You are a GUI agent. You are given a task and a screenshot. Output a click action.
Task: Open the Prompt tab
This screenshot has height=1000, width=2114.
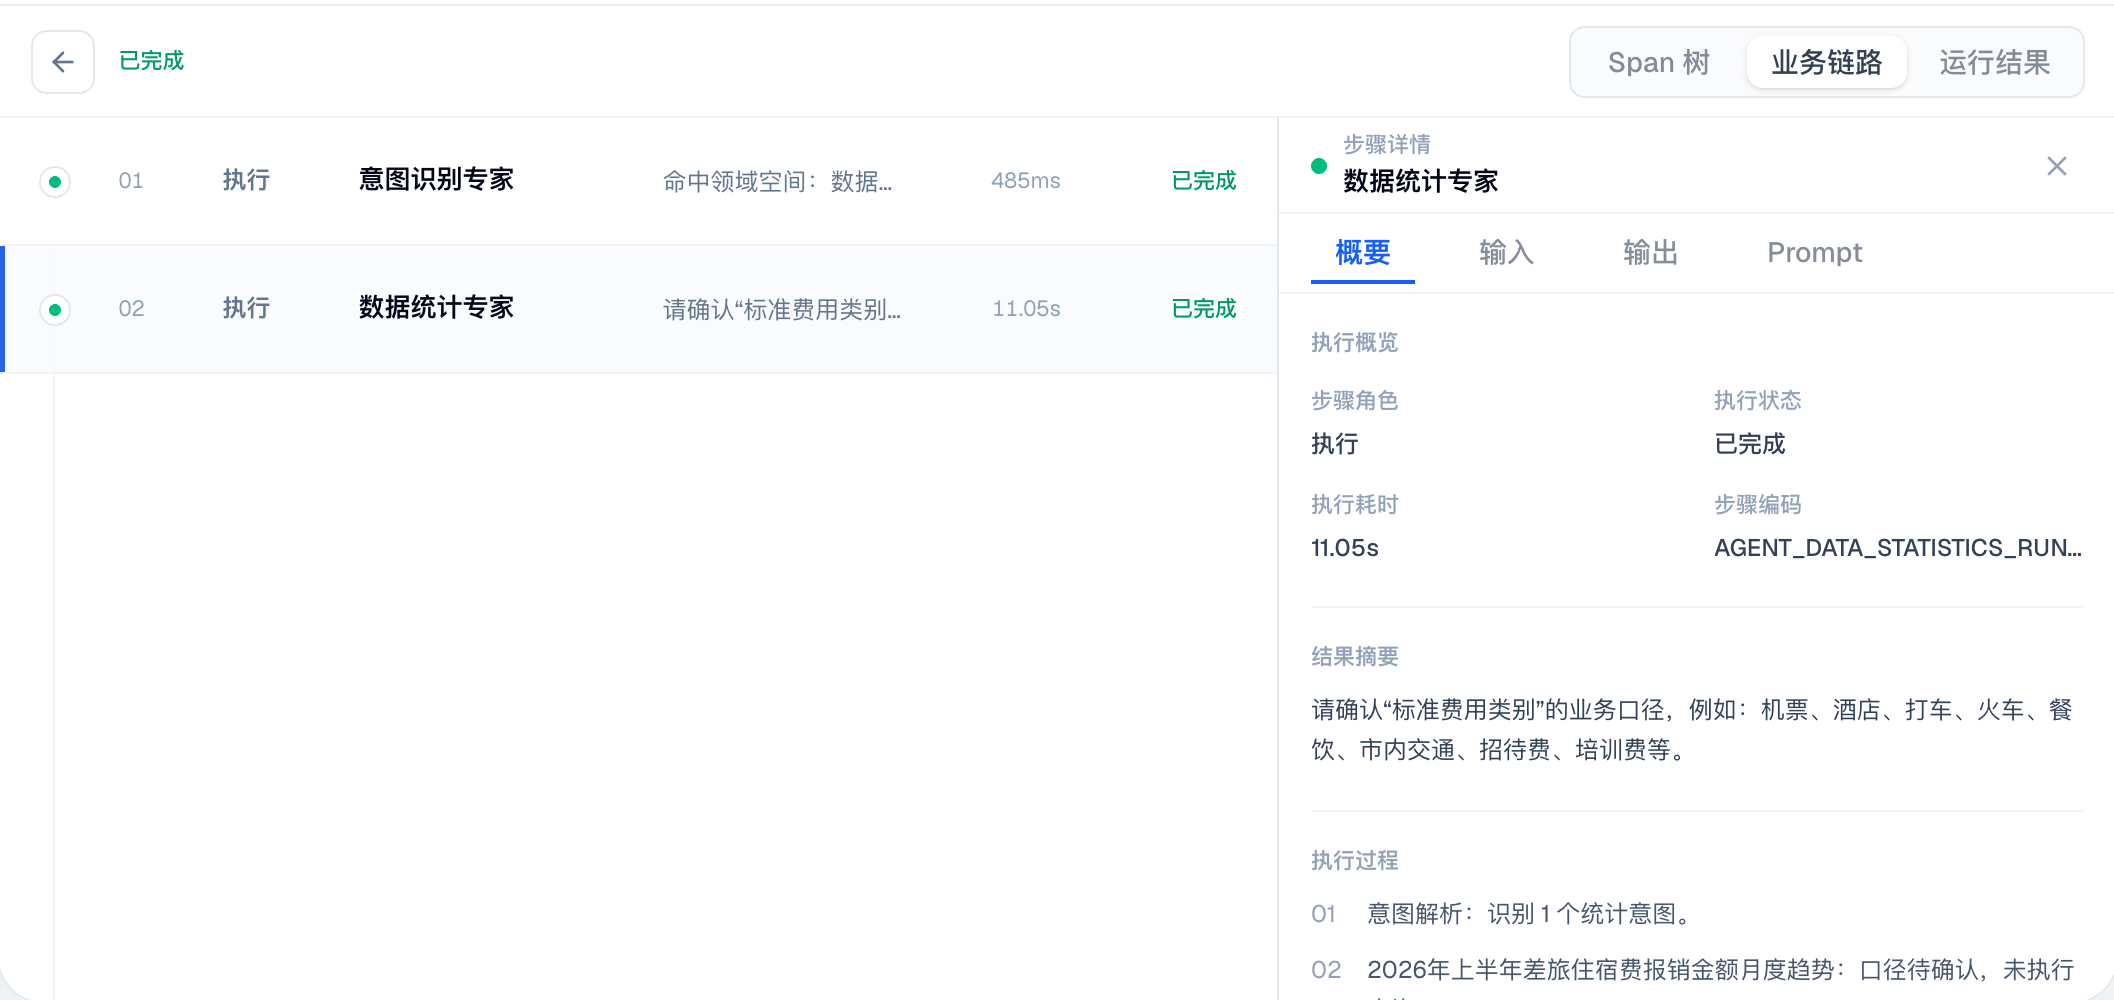click(1814, 253)
